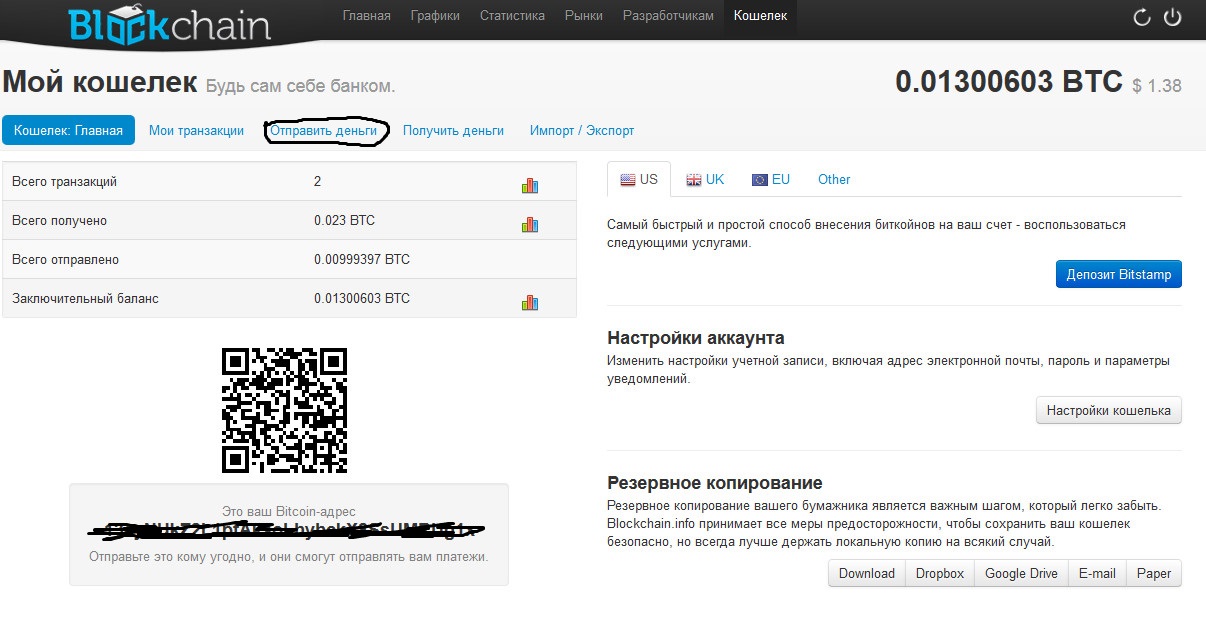Navigate to the Рынки page

click(x=584, y=16)
